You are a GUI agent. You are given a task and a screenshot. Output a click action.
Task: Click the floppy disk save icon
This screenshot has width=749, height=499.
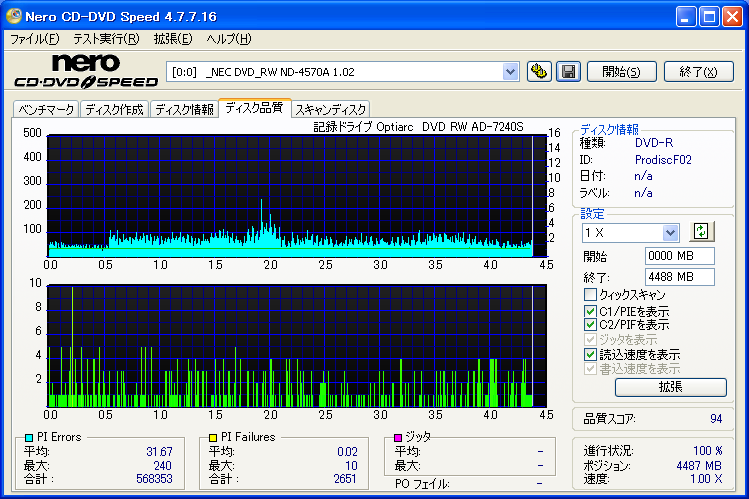568,72
